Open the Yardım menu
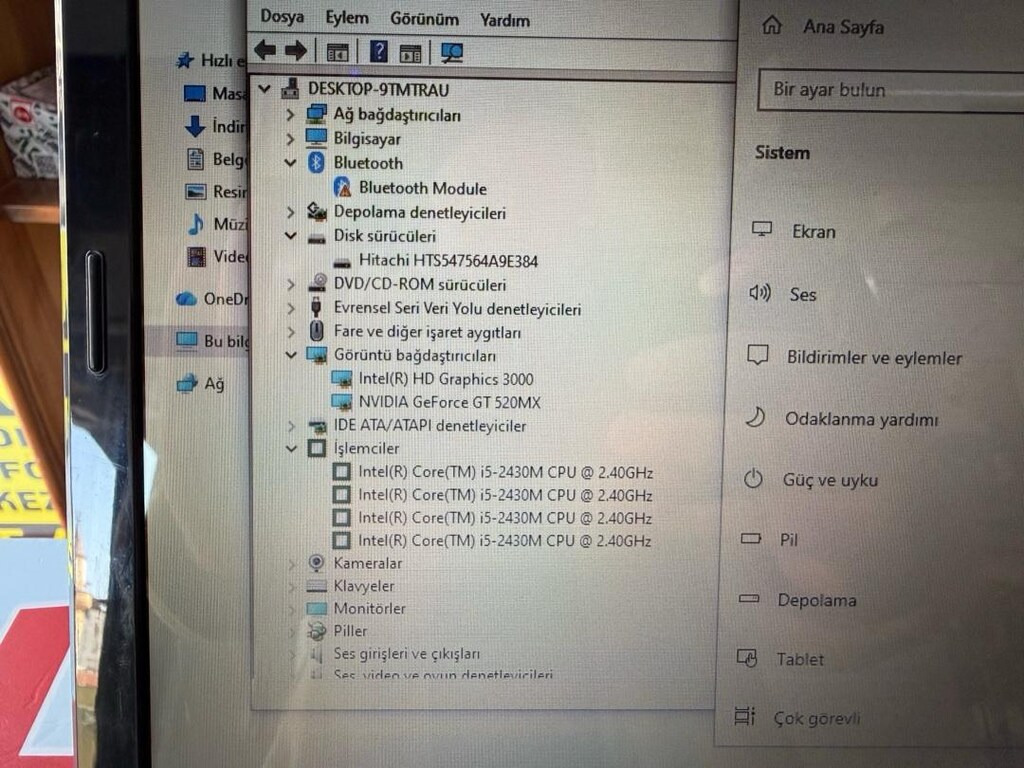 505,21
